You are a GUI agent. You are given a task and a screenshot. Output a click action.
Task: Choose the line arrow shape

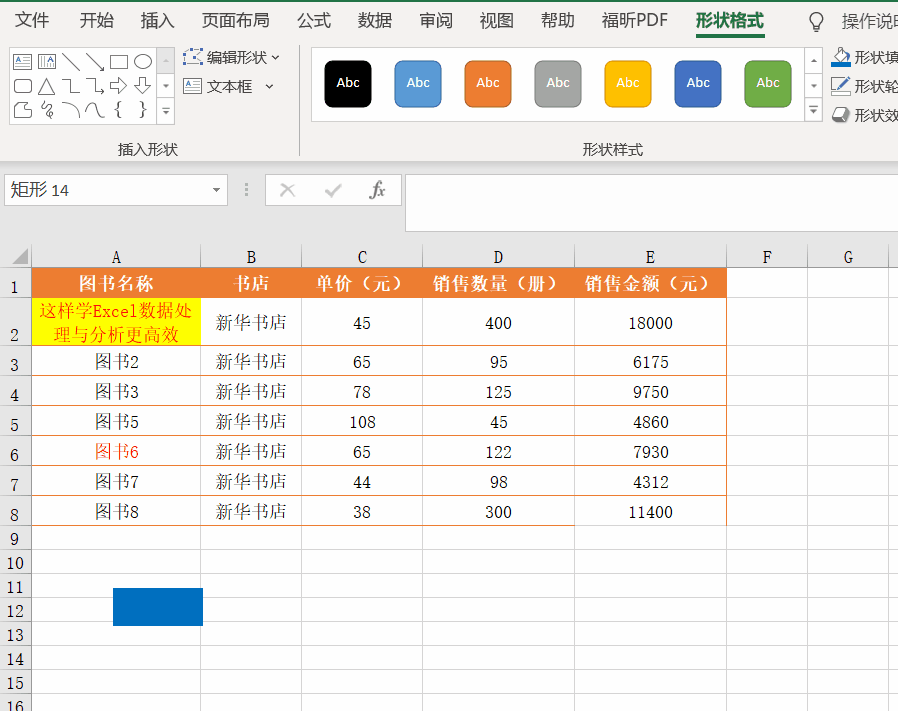click(94, 61)
